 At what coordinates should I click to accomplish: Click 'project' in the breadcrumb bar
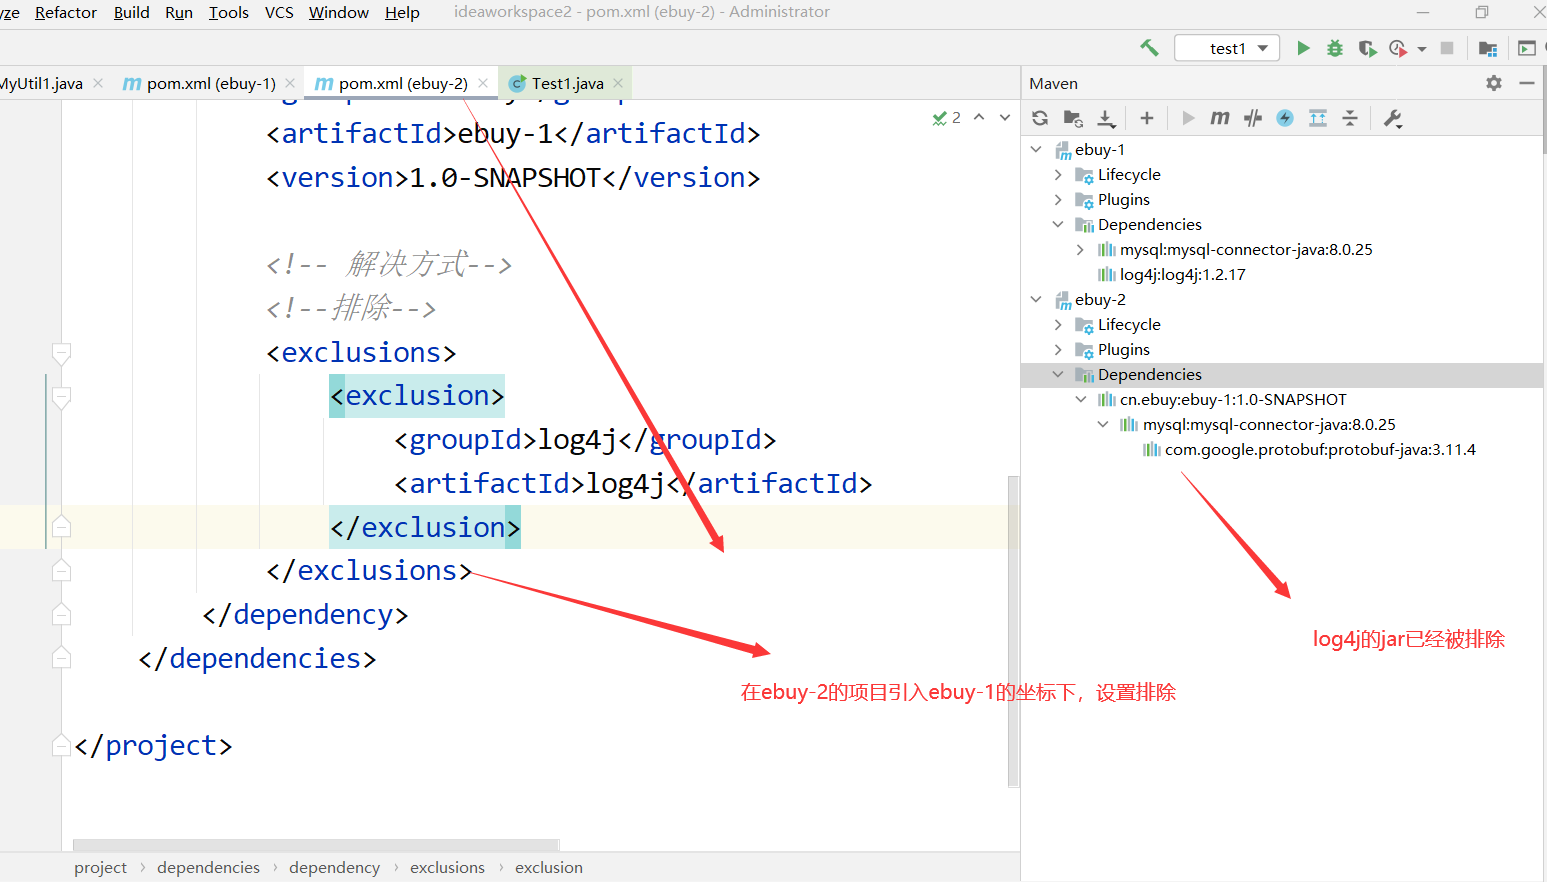point(100,867)
